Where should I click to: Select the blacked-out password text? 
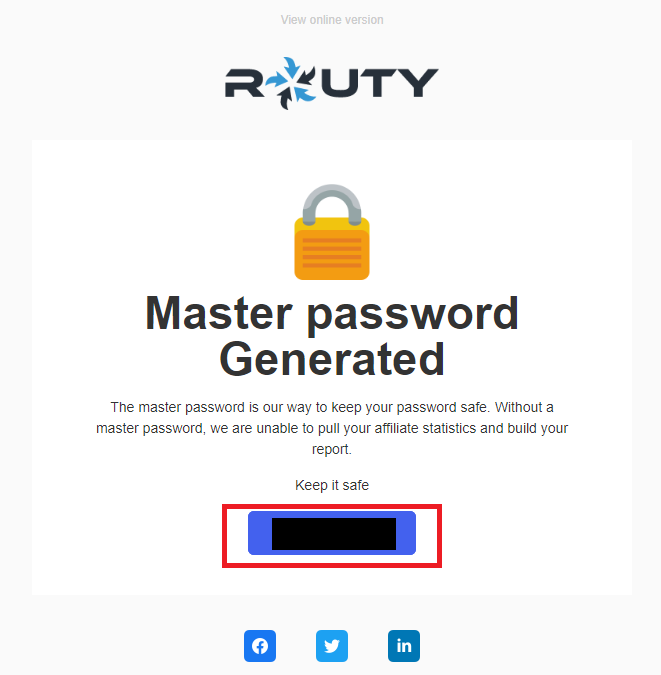(334, 534)
